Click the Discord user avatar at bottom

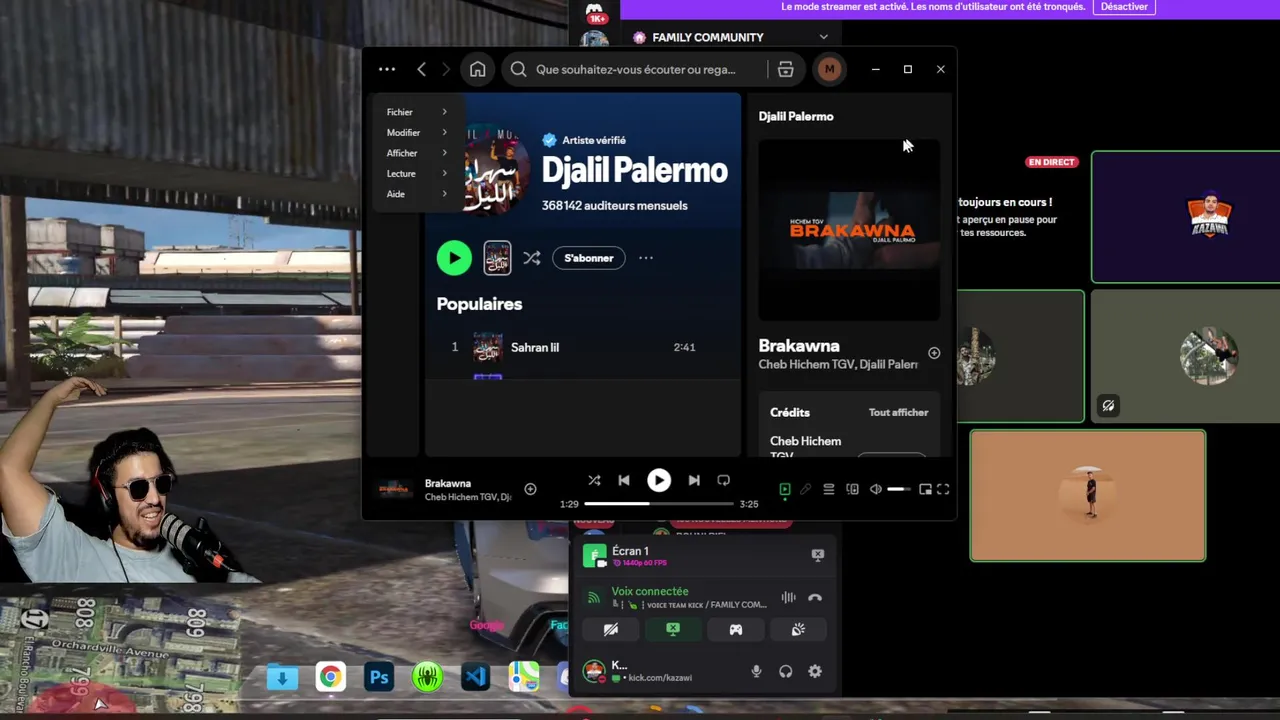(x=594, y=671)
